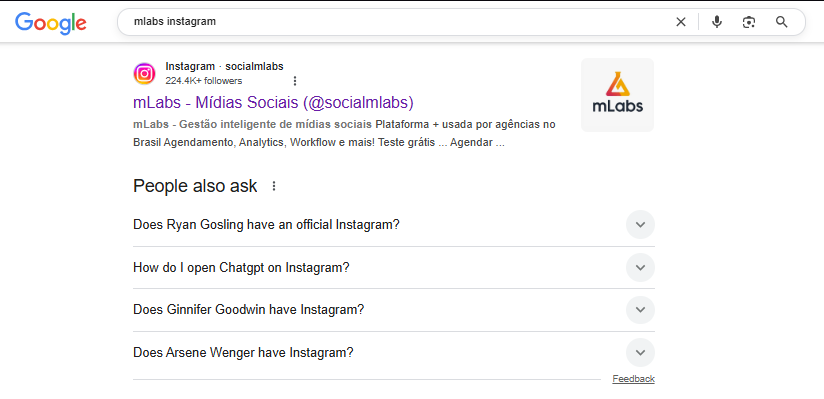Image resolution: width=824 pixels, height=399 pixels.
Task: Click the mLabs logo thumbnail
Action: (x=617, y=95)
